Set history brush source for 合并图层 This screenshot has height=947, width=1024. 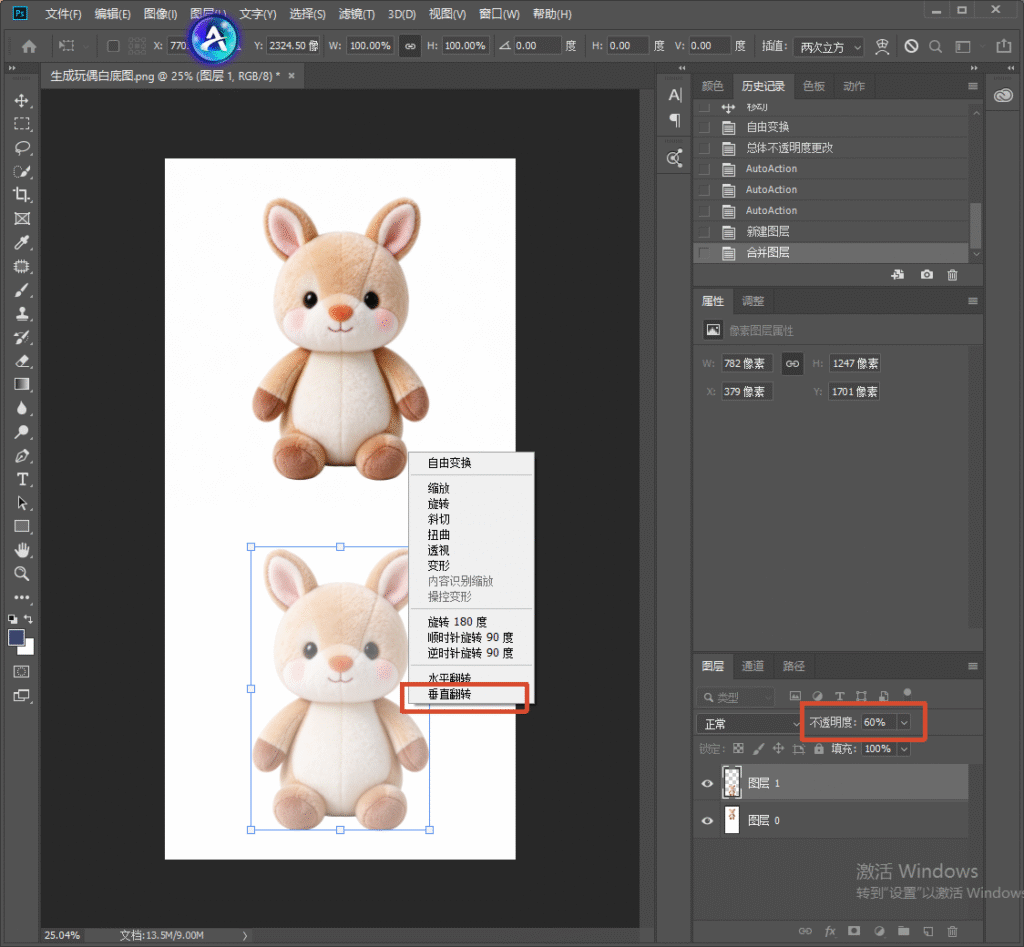point(704,253)
